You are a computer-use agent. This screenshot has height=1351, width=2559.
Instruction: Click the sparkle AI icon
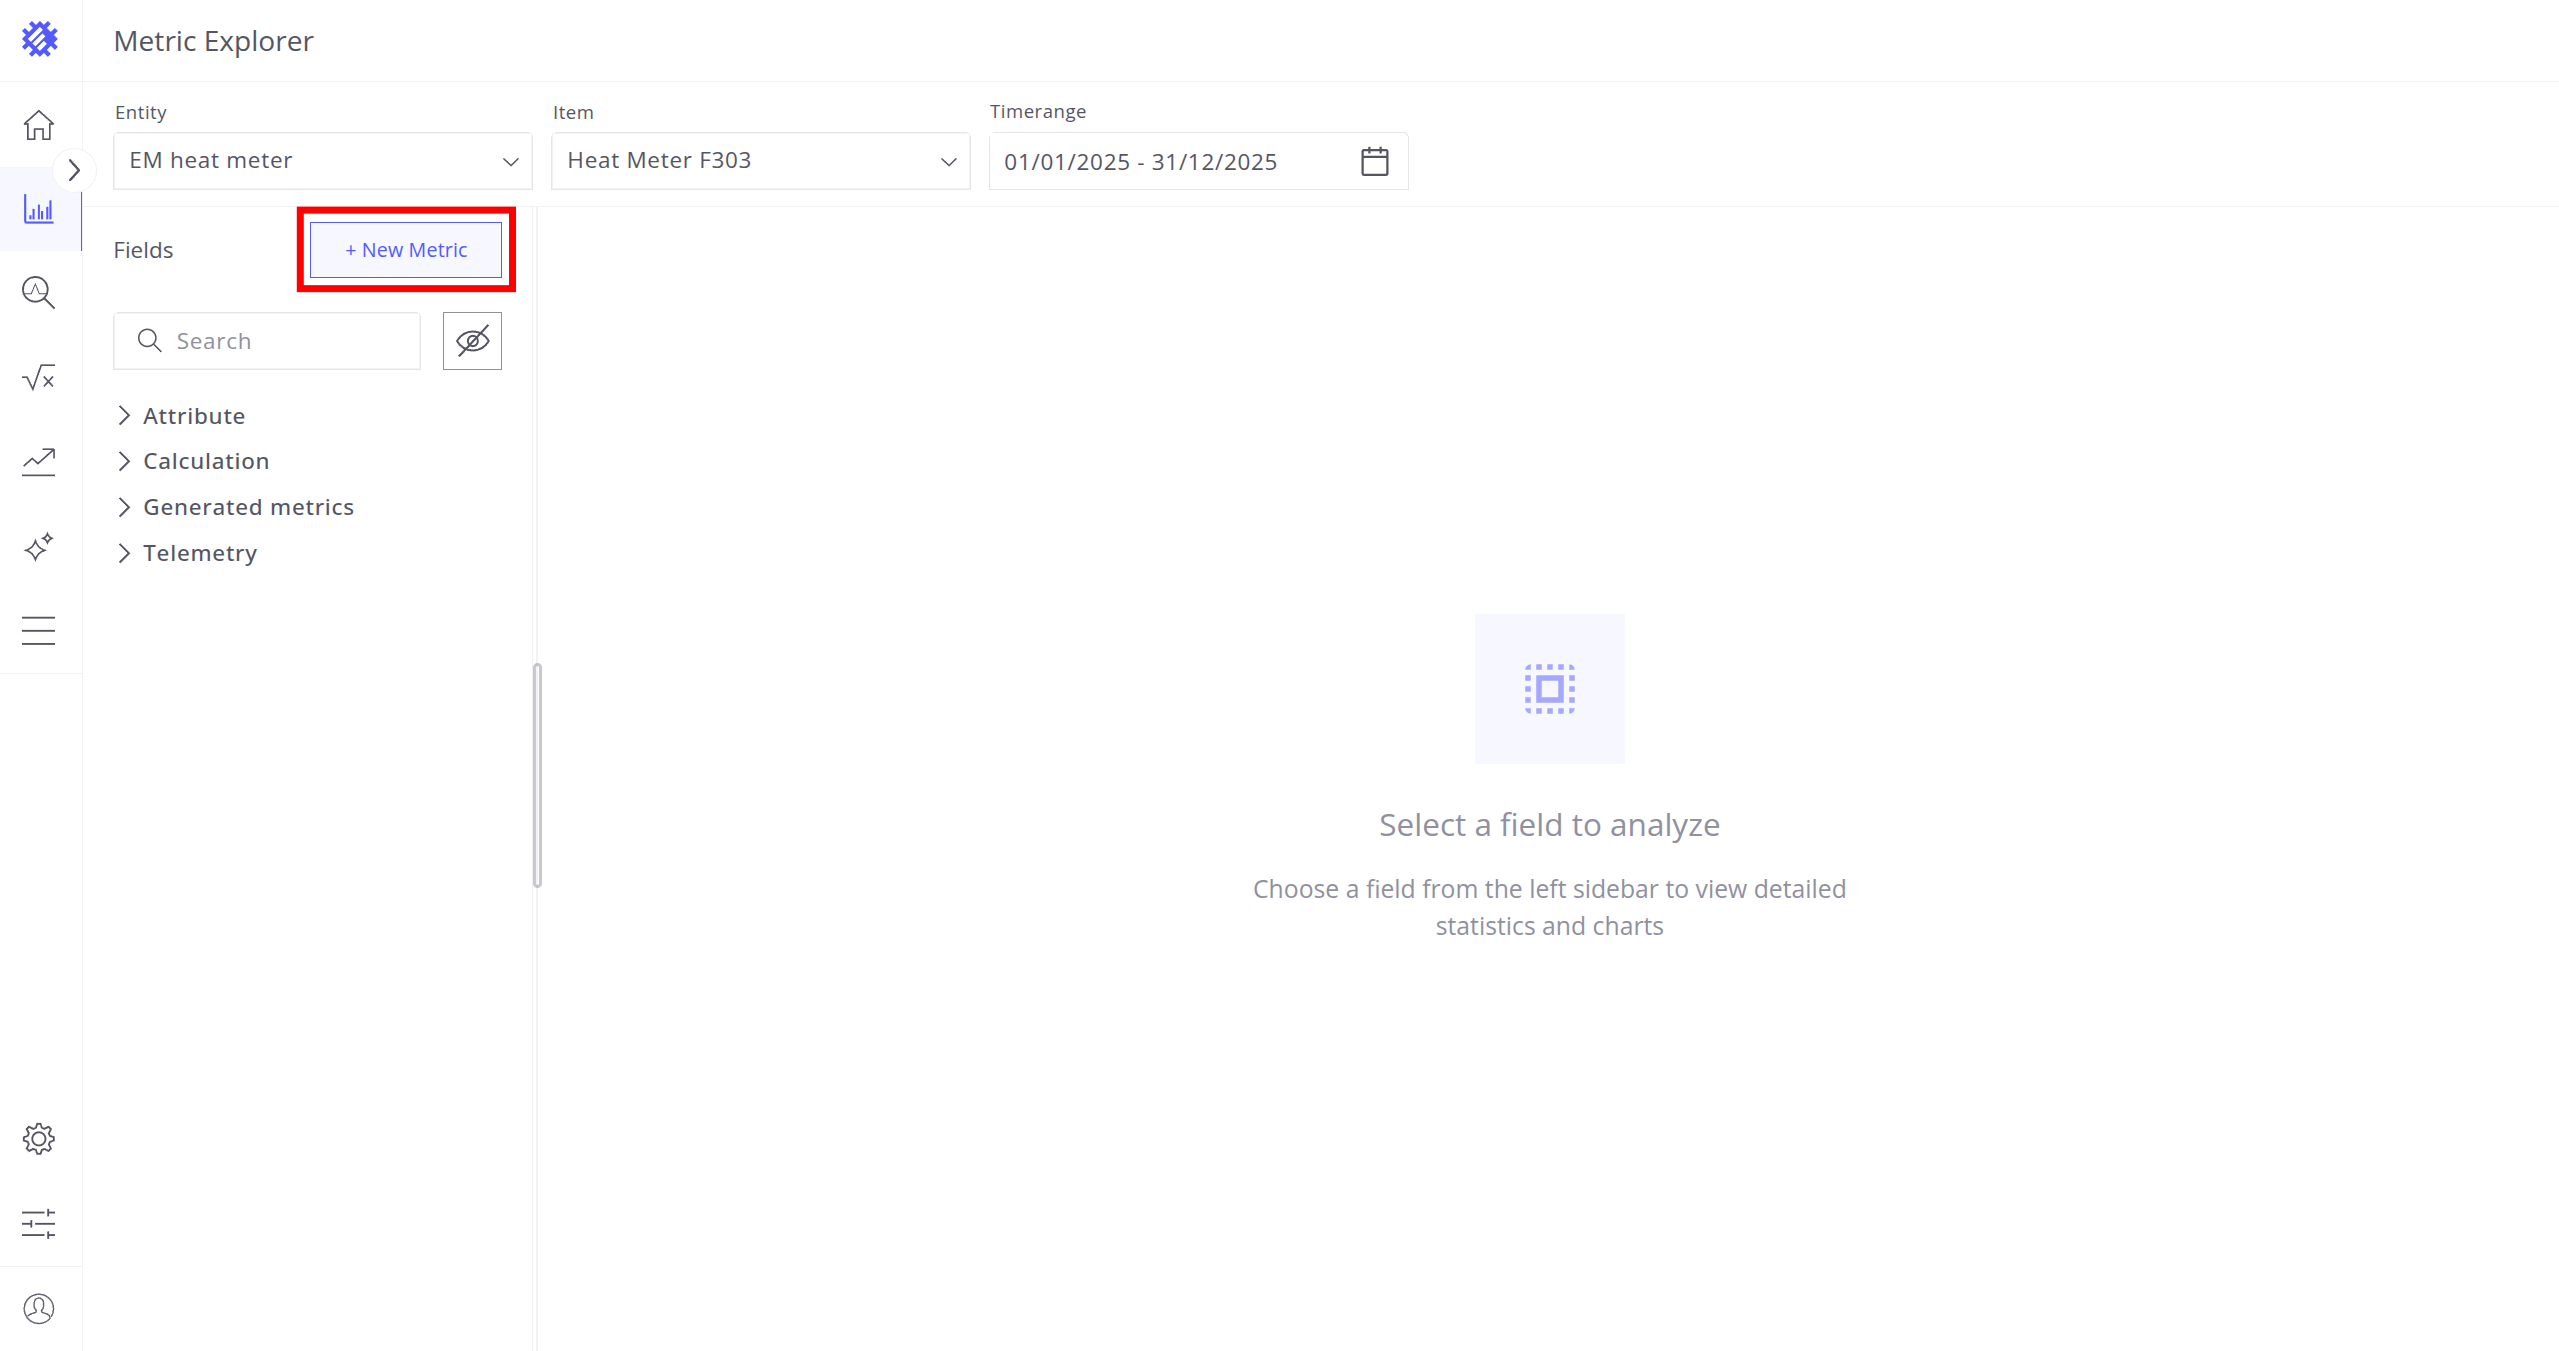click(x=39, y=547)
